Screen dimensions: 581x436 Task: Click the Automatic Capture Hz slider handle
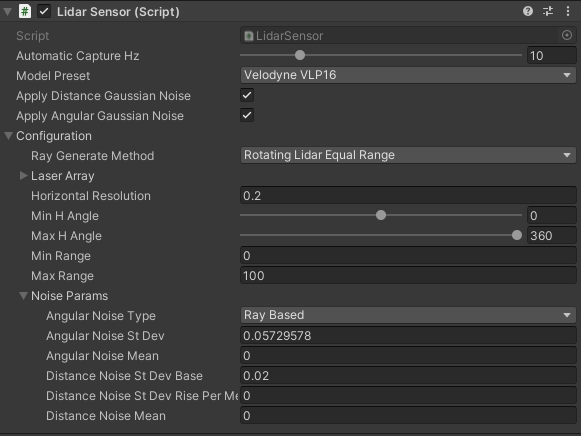pos(300,55)
